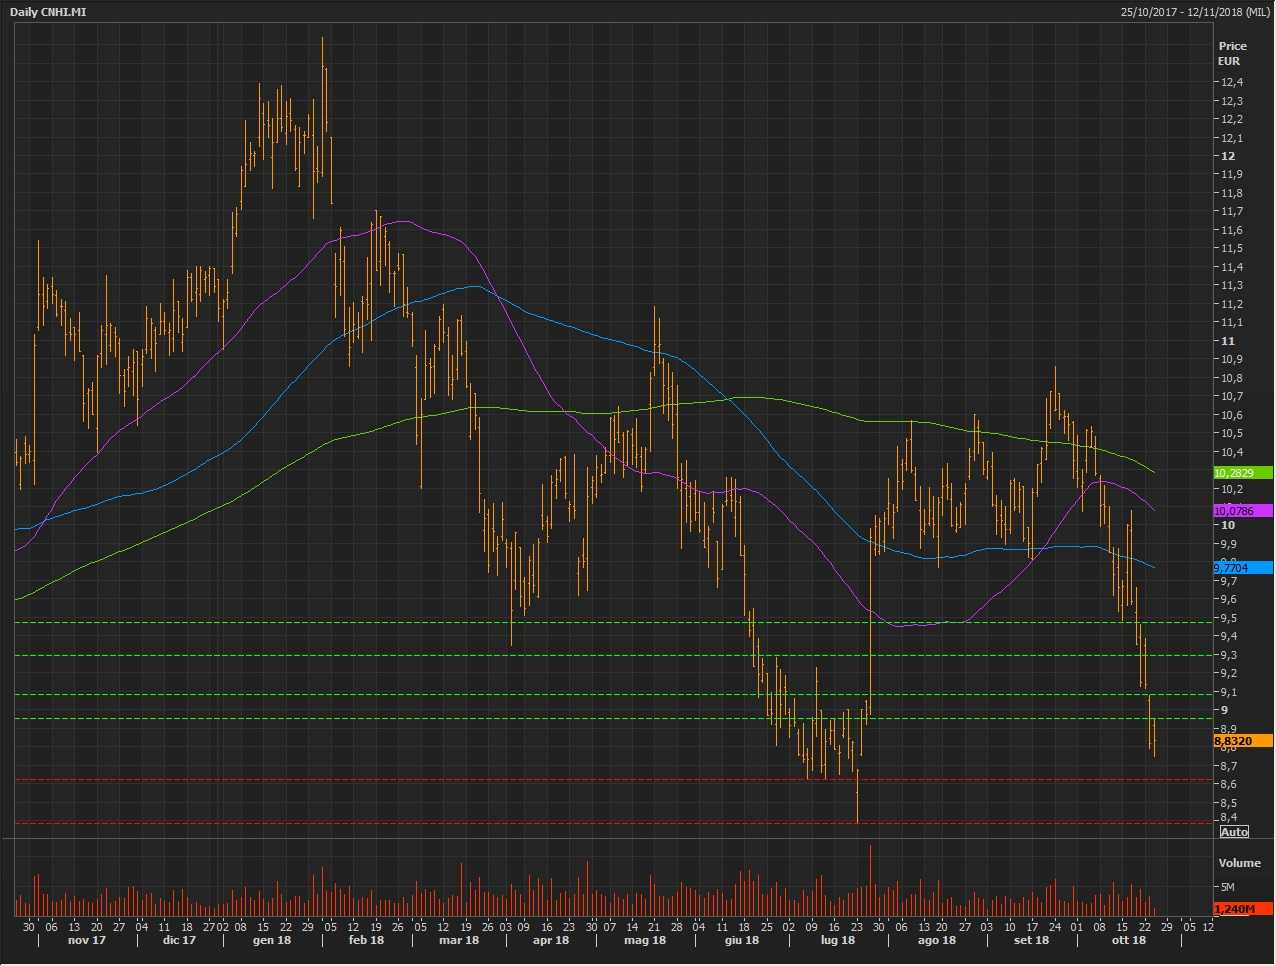This screenshot has height=966, width=1276.
Task: Click the Auto scale button
Action: pyautogui.click(x=1234, y=832)
